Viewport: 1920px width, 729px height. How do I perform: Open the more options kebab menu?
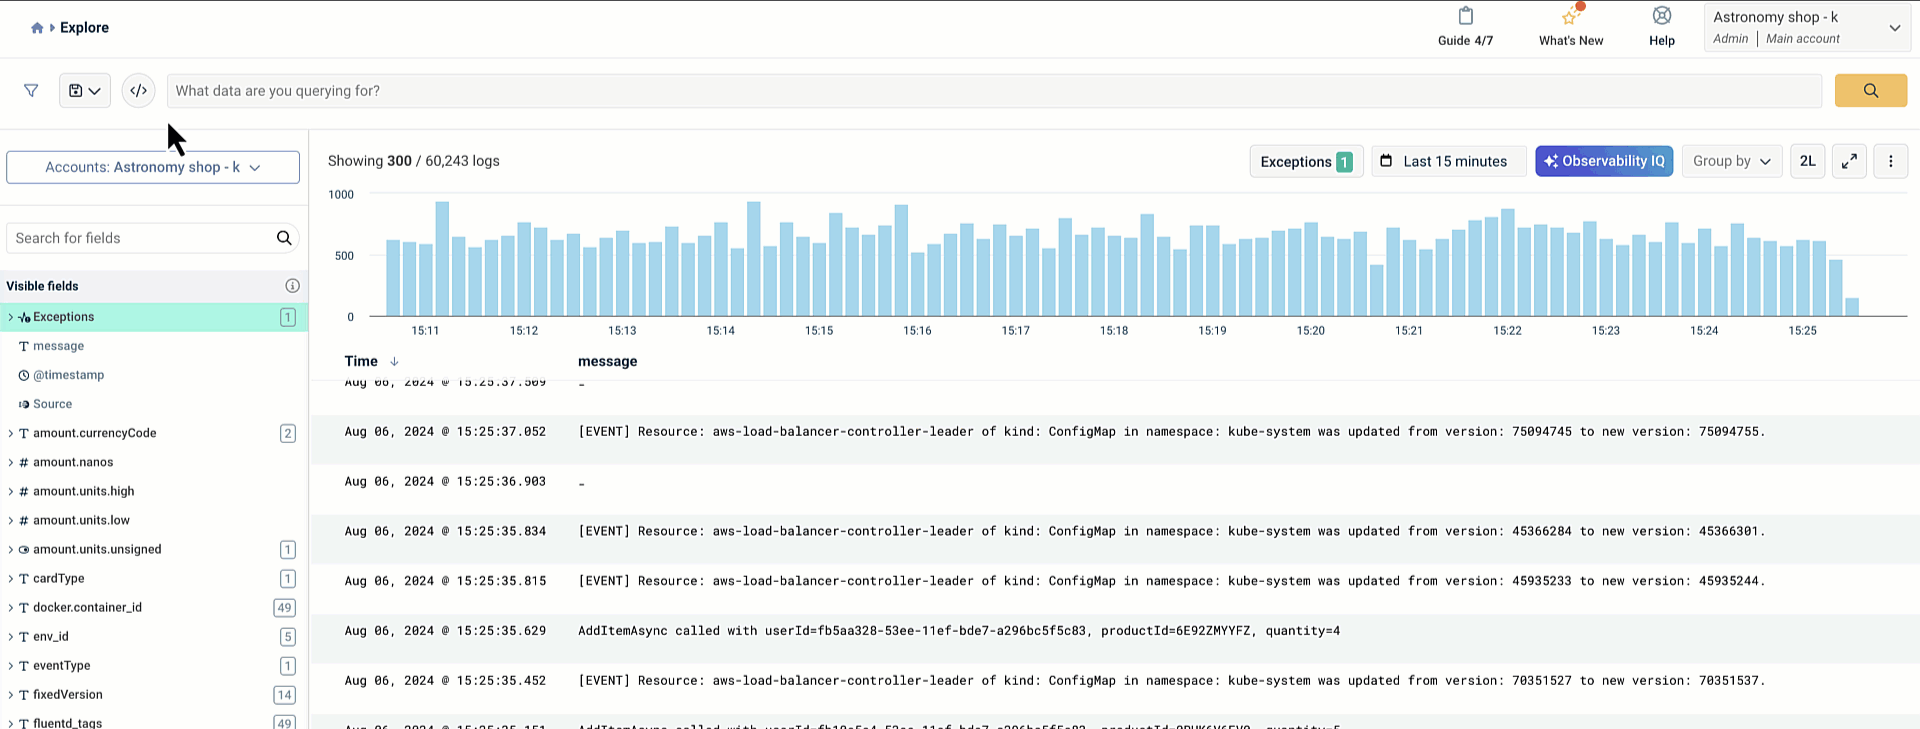point(1890,161)
